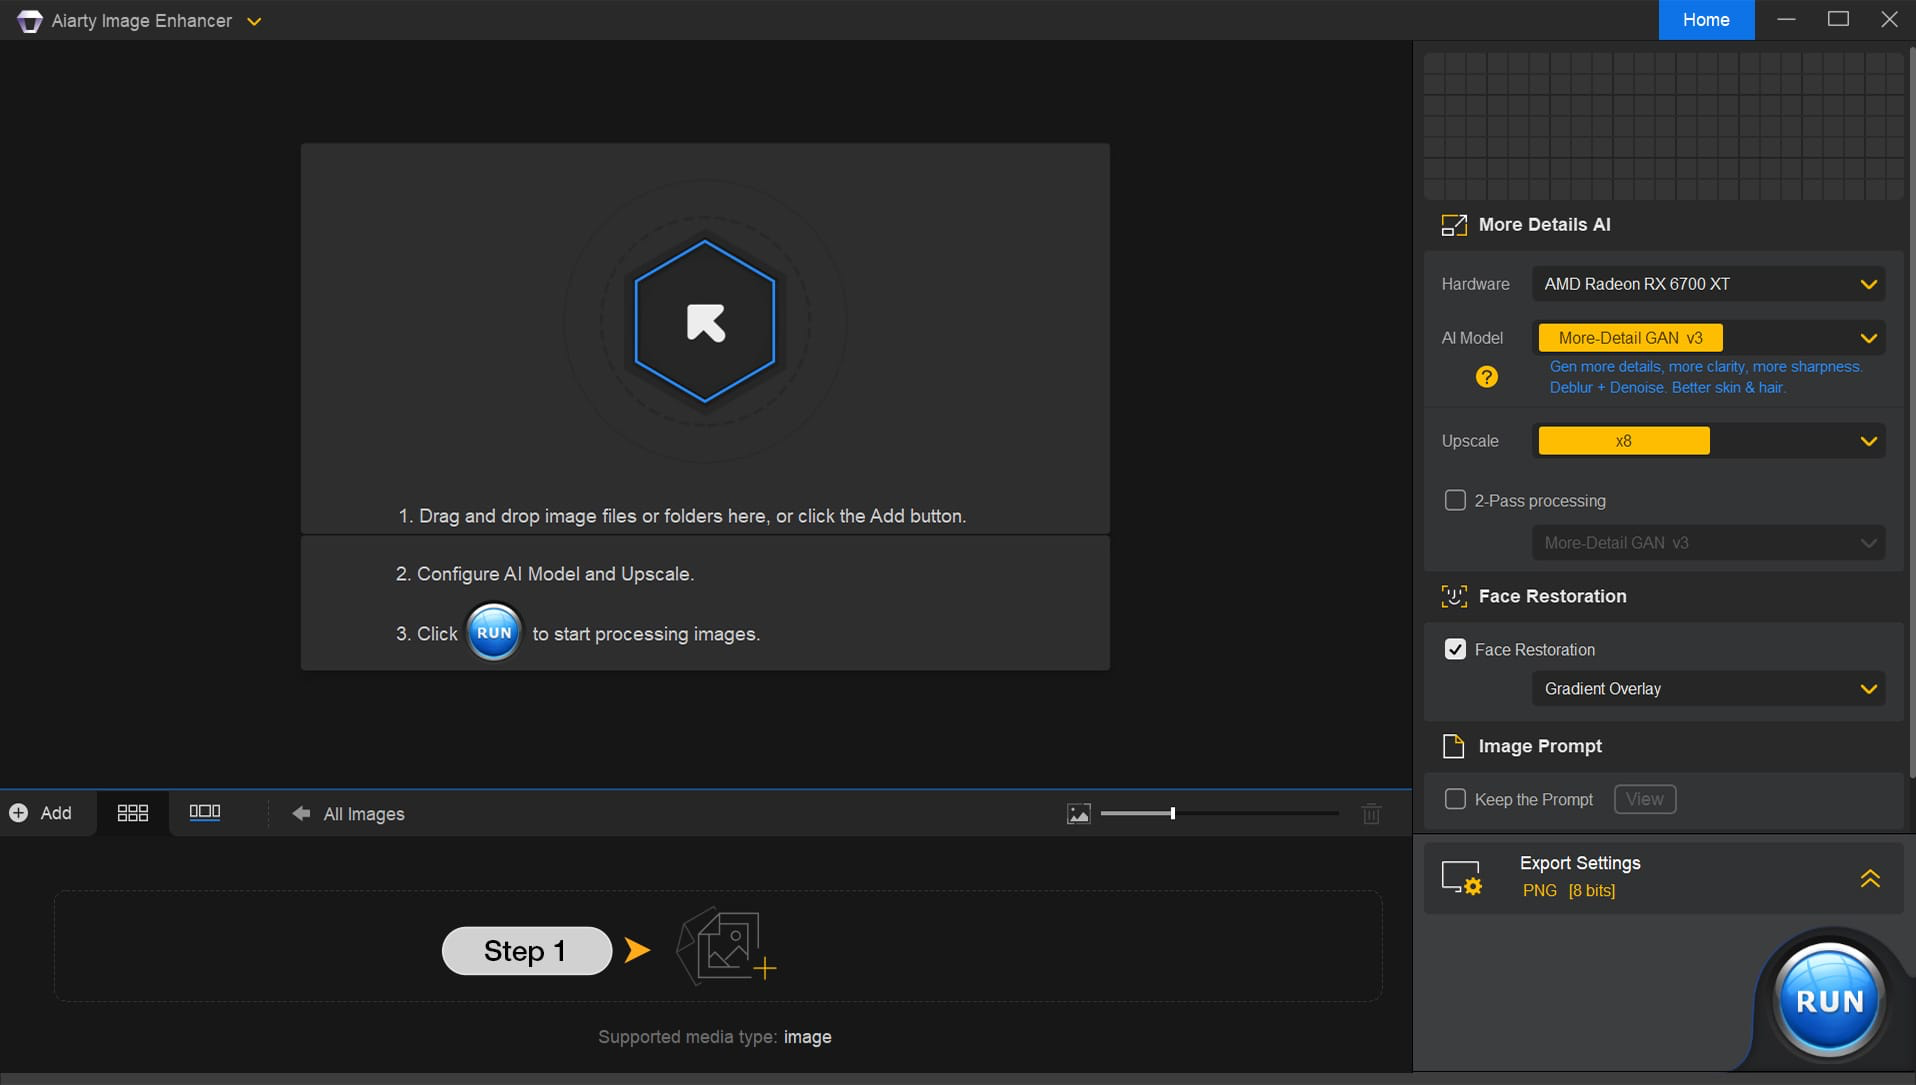Click the More Details AI panel icon
Screen dimensions: 1916x1085
click(1456, 224)
